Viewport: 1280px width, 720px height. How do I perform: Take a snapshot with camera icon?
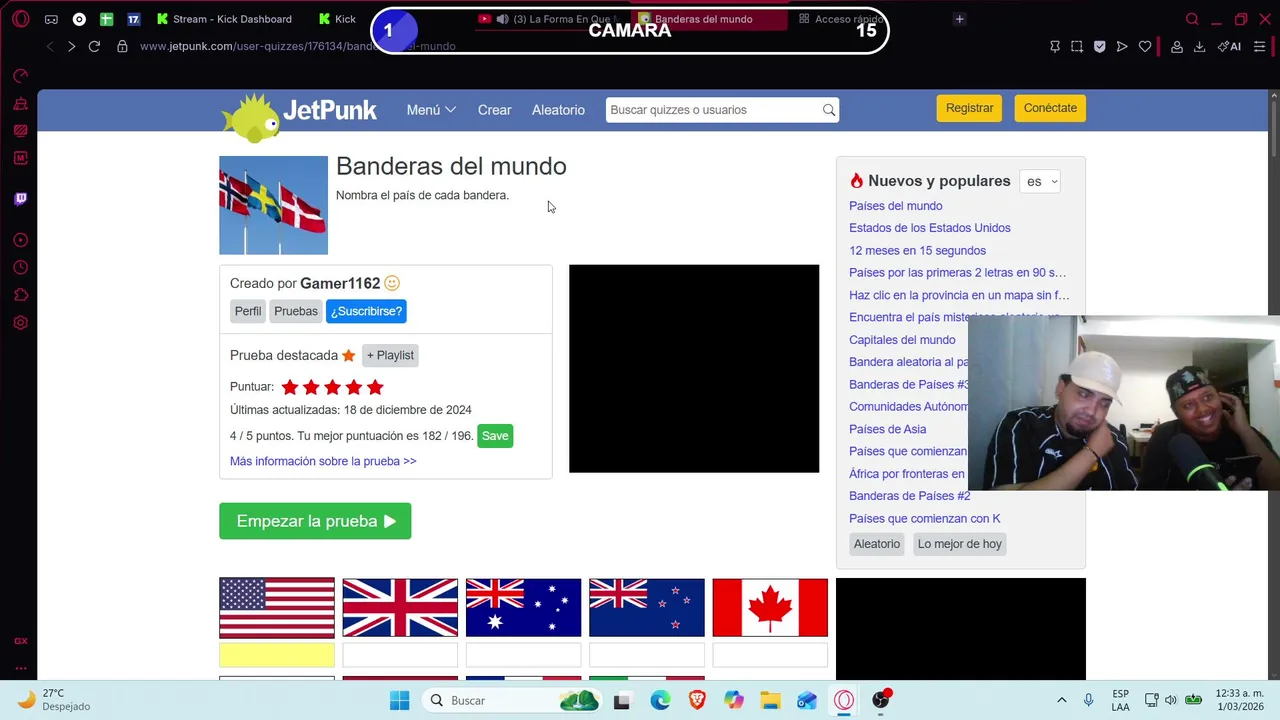click(1077, 46)
